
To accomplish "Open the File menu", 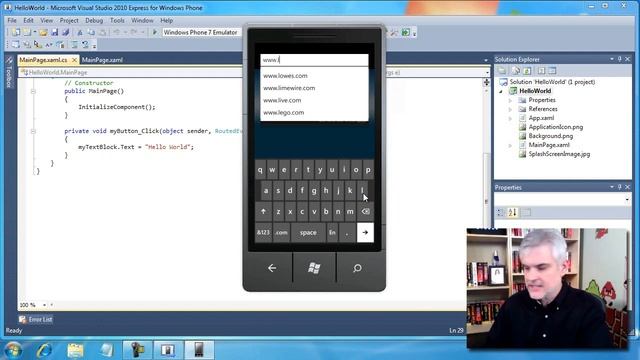I will tap(12, 20).
